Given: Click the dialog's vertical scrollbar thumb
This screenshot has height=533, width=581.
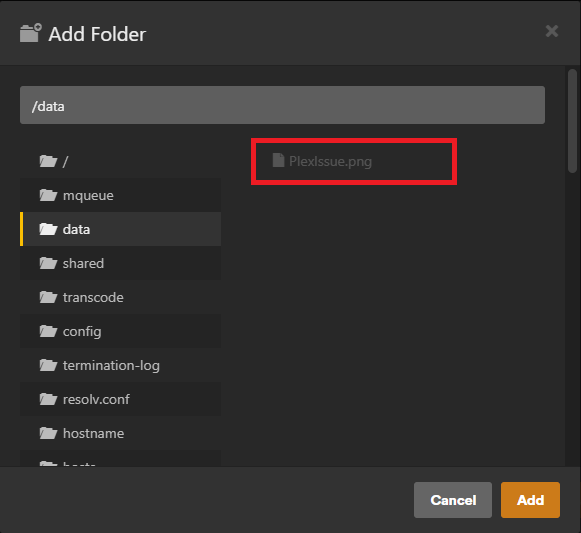Looking at the screenshot, I should click(x=572, y=121).
